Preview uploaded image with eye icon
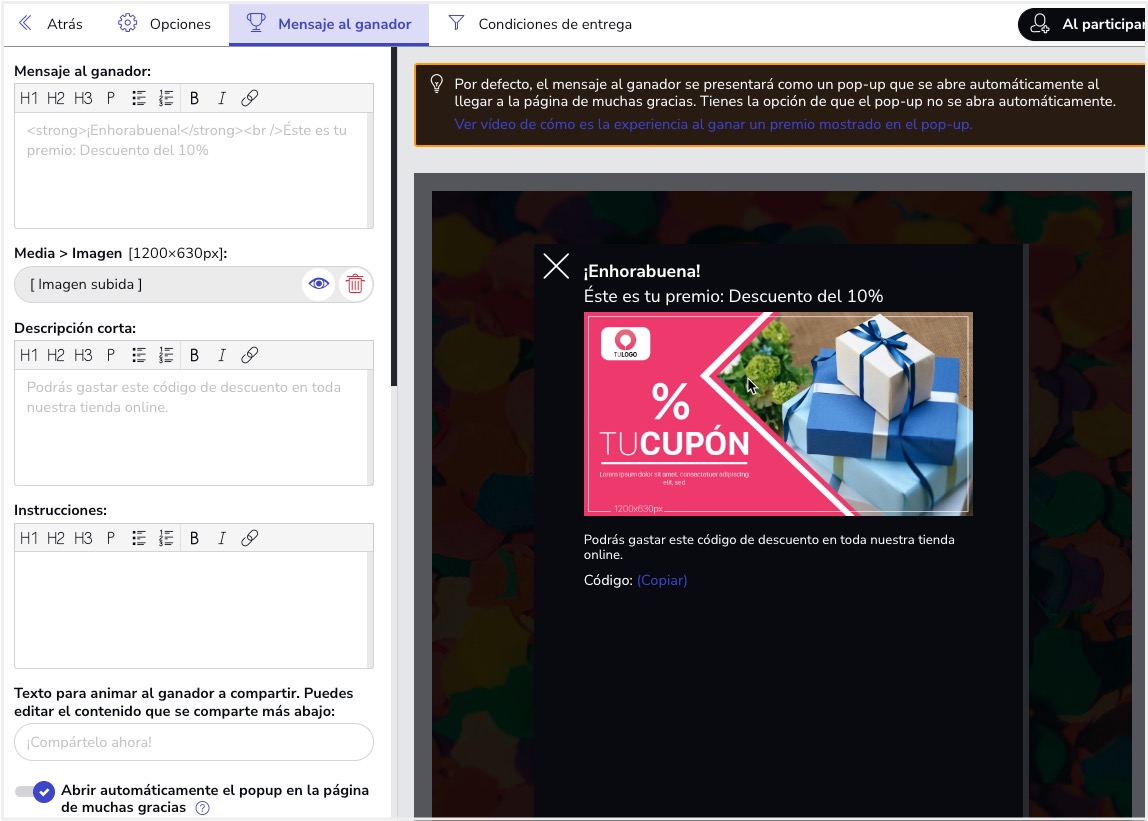Viewport: 1148px width, 821px height. 319,284
